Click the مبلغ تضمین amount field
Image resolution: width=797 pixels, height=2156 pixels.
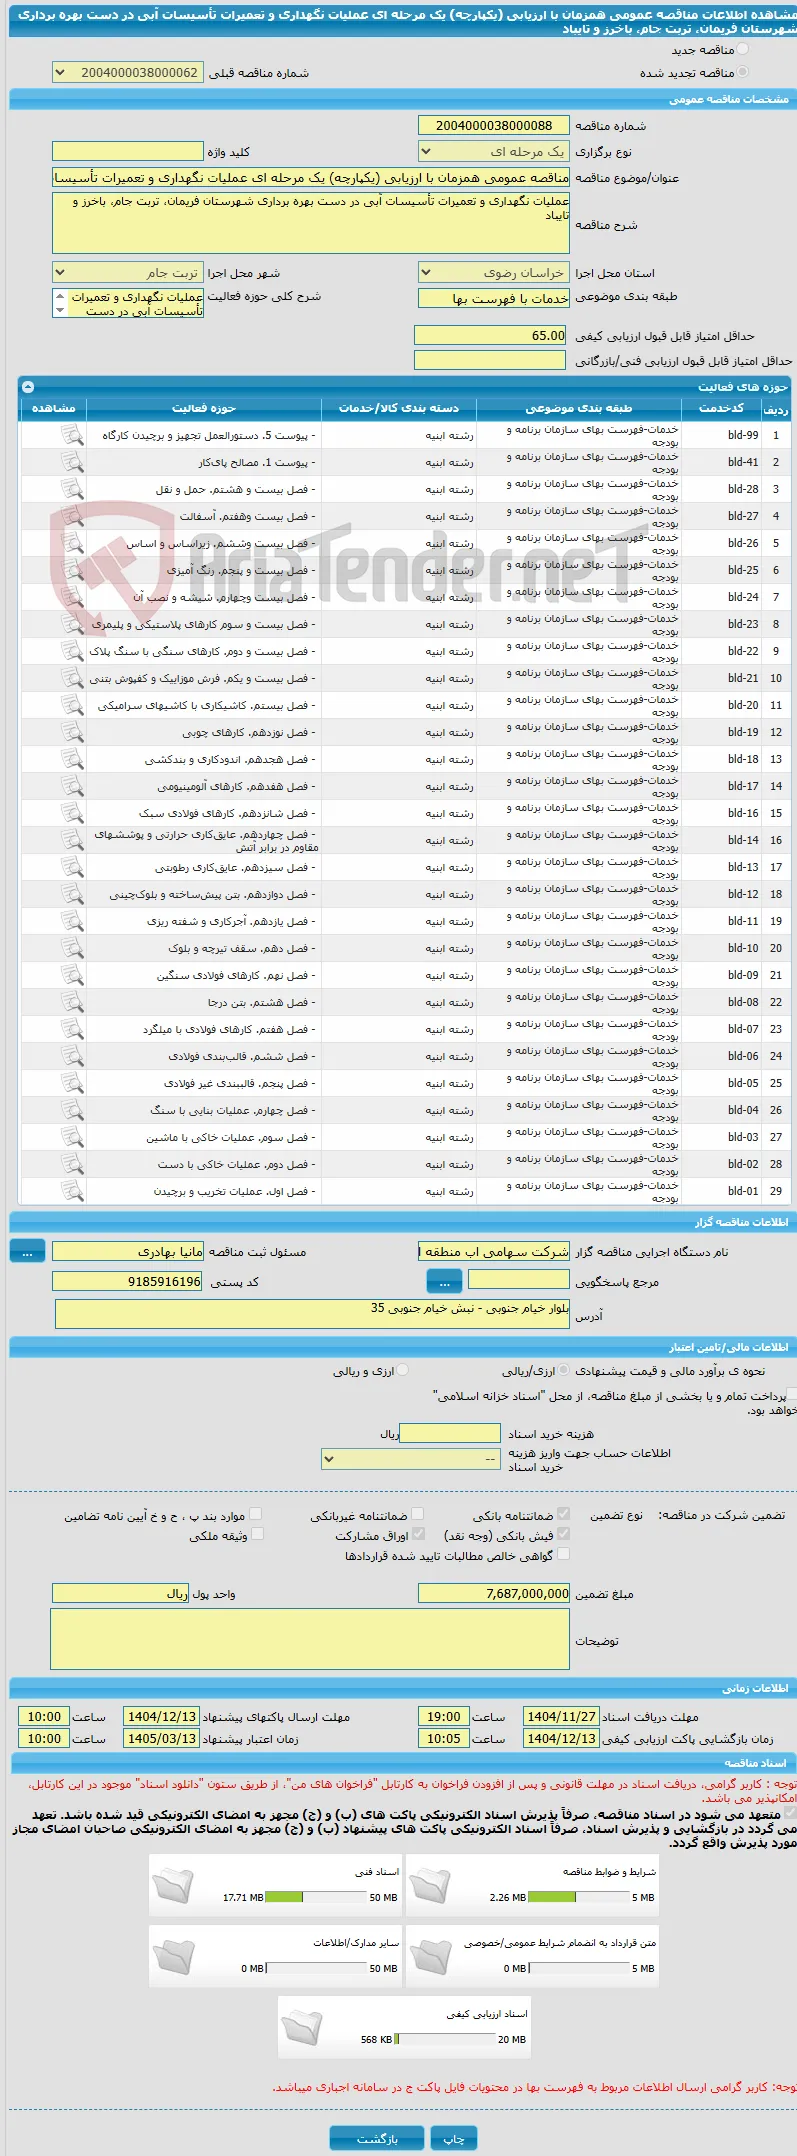click(x=494, y=1593)
